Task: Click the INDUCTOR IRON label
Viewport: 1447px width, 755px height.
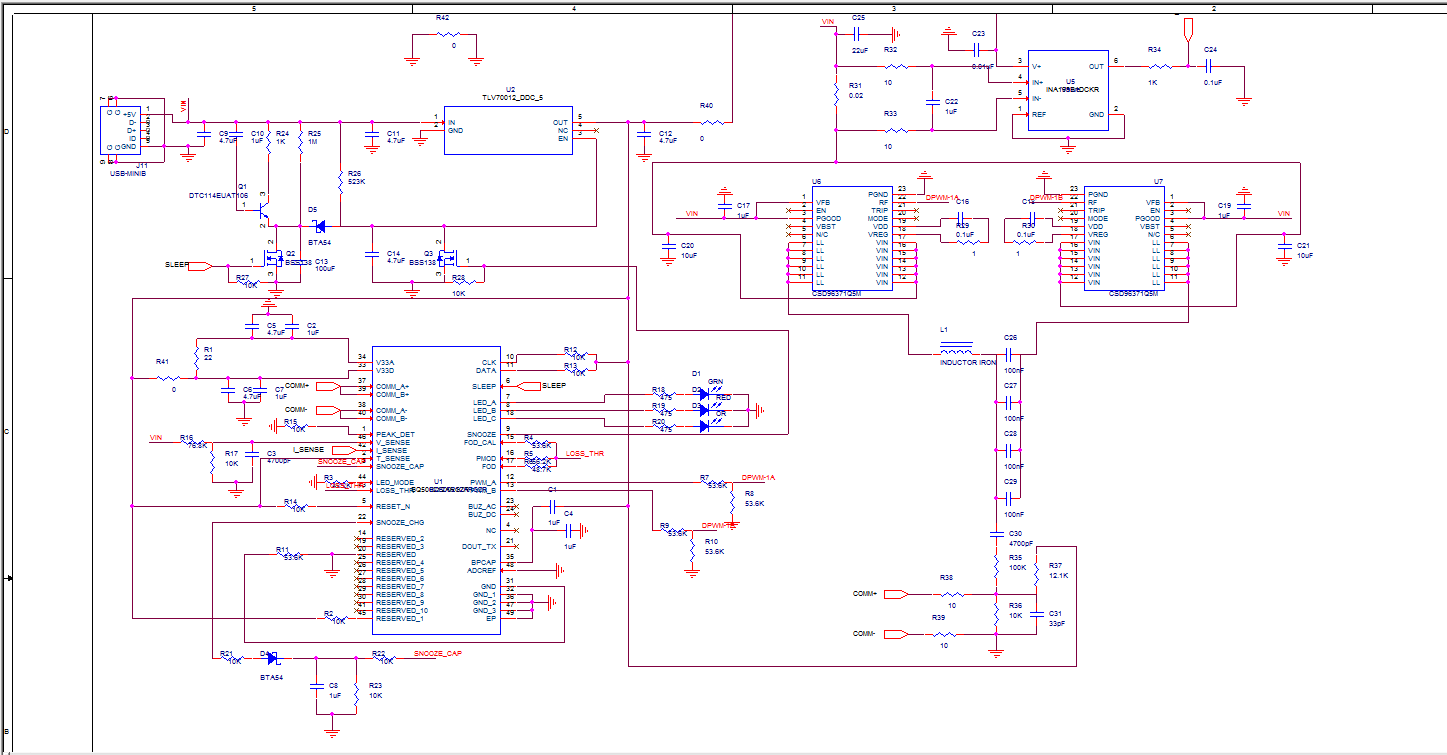Action: pos(969,362)
